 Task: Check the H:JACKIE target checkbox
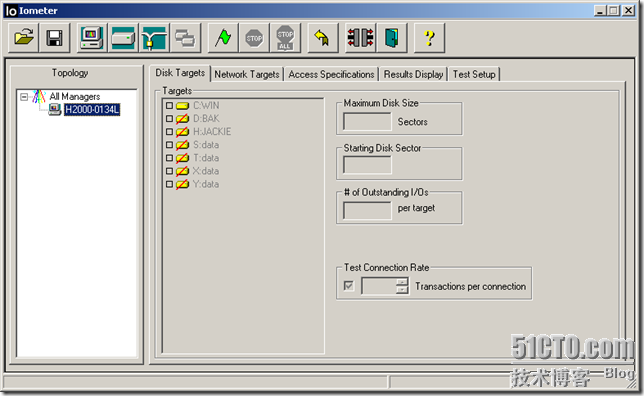pos(169,132)
